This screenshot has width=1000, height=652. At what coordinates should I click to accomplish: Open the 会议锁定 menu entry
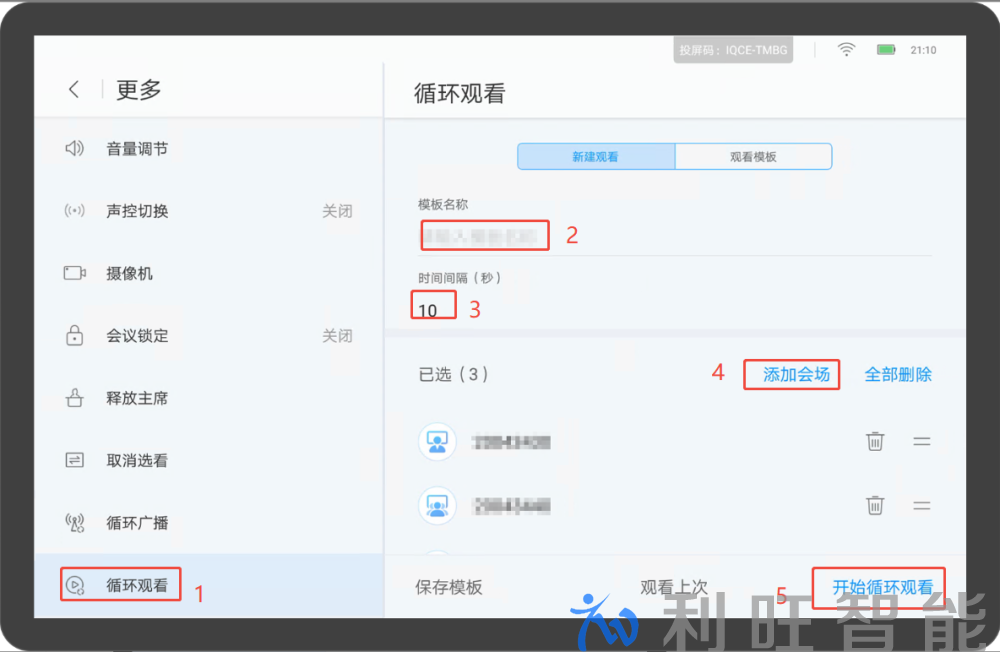pyautogui.click(x=209, y=336)
